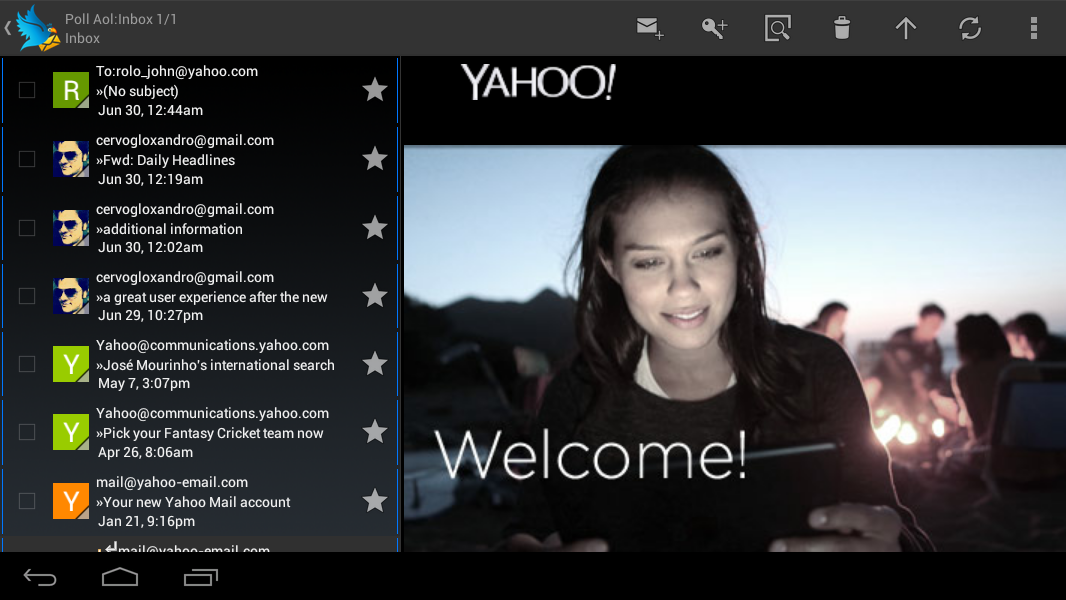Viewport: 1066px width, 600px height.
Task: Open the three-dot overflow menu
Action: point(1033,29)
